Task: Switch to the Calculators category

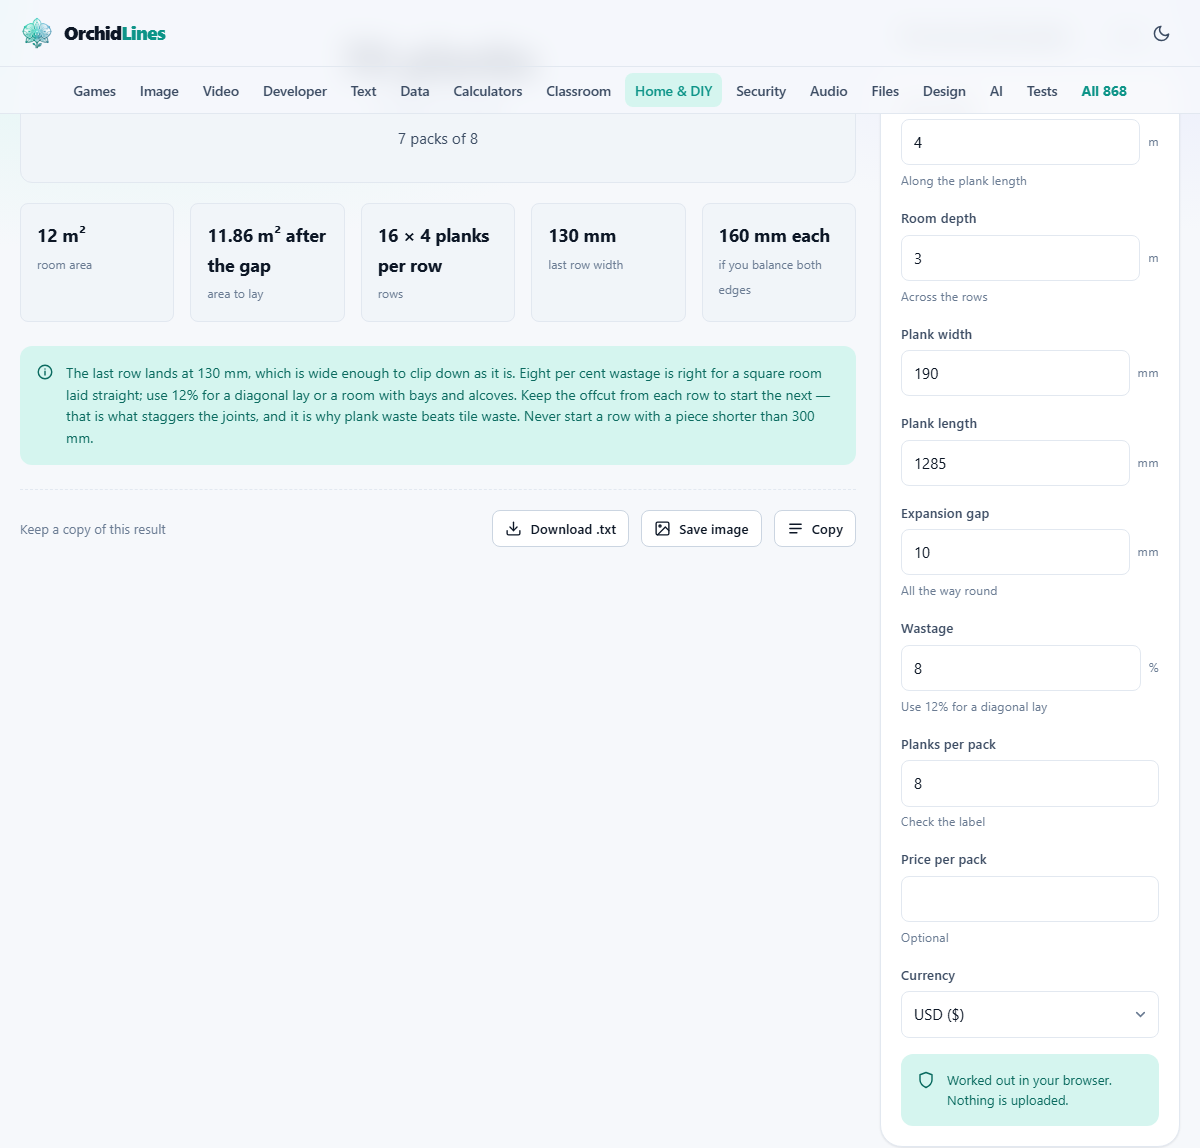Action: click(x=488, y=91)
